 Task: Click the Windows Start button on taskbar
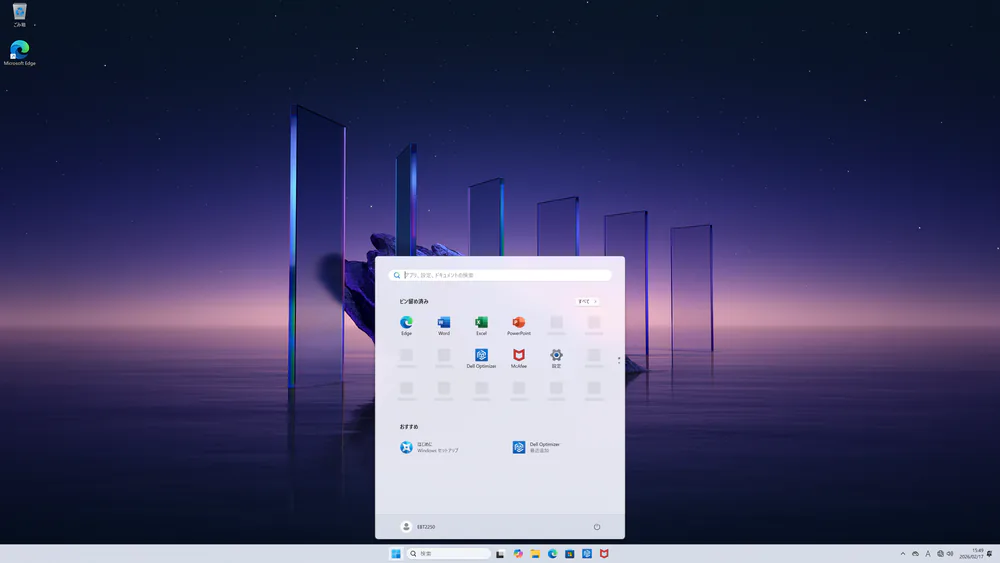coord(395,554)
